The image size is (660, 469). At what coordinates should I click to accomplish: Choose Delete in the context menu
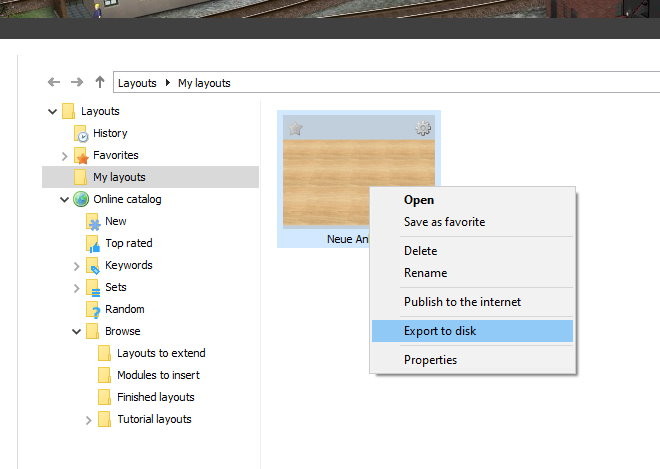pyautogui.click(x=472, y=251)
